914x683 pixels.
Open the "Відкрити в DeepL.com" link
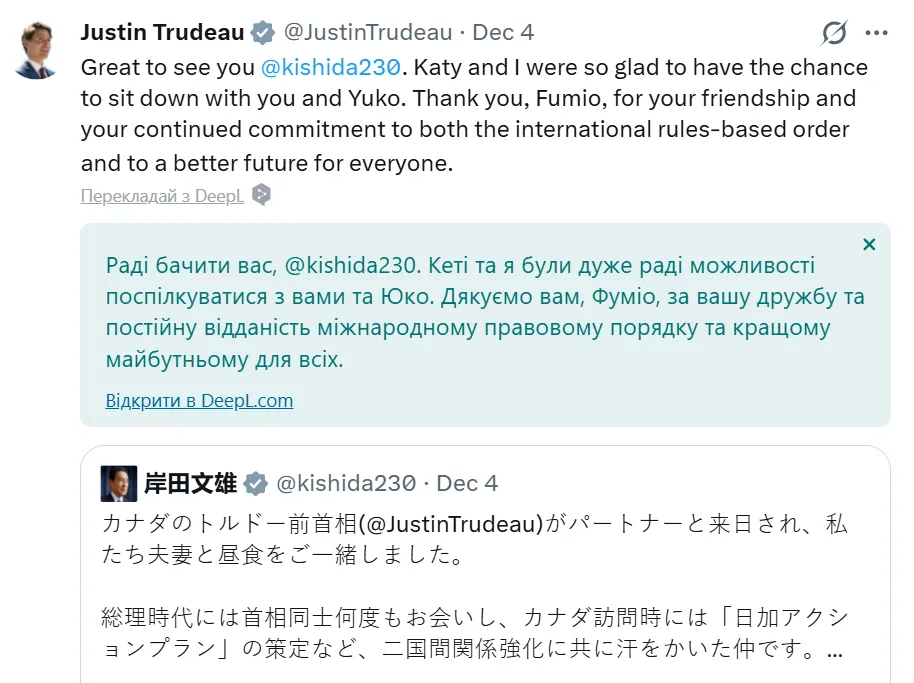pyautogui.click(x=199, y=401)
